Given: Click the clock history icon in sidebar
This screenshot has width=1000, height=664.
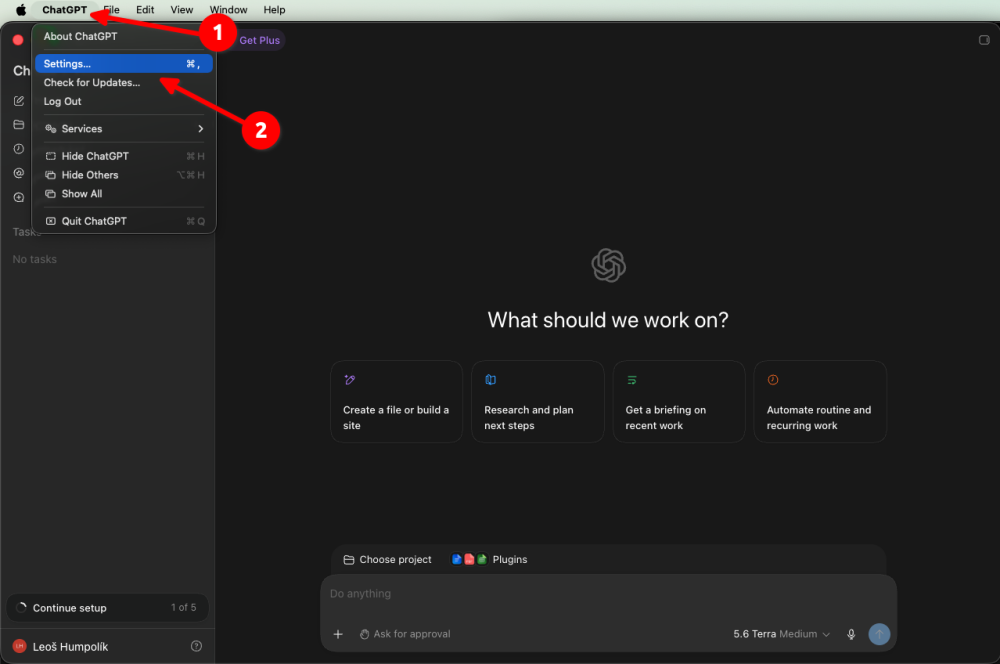Looking at the screenshot, I should pos(19,149).
